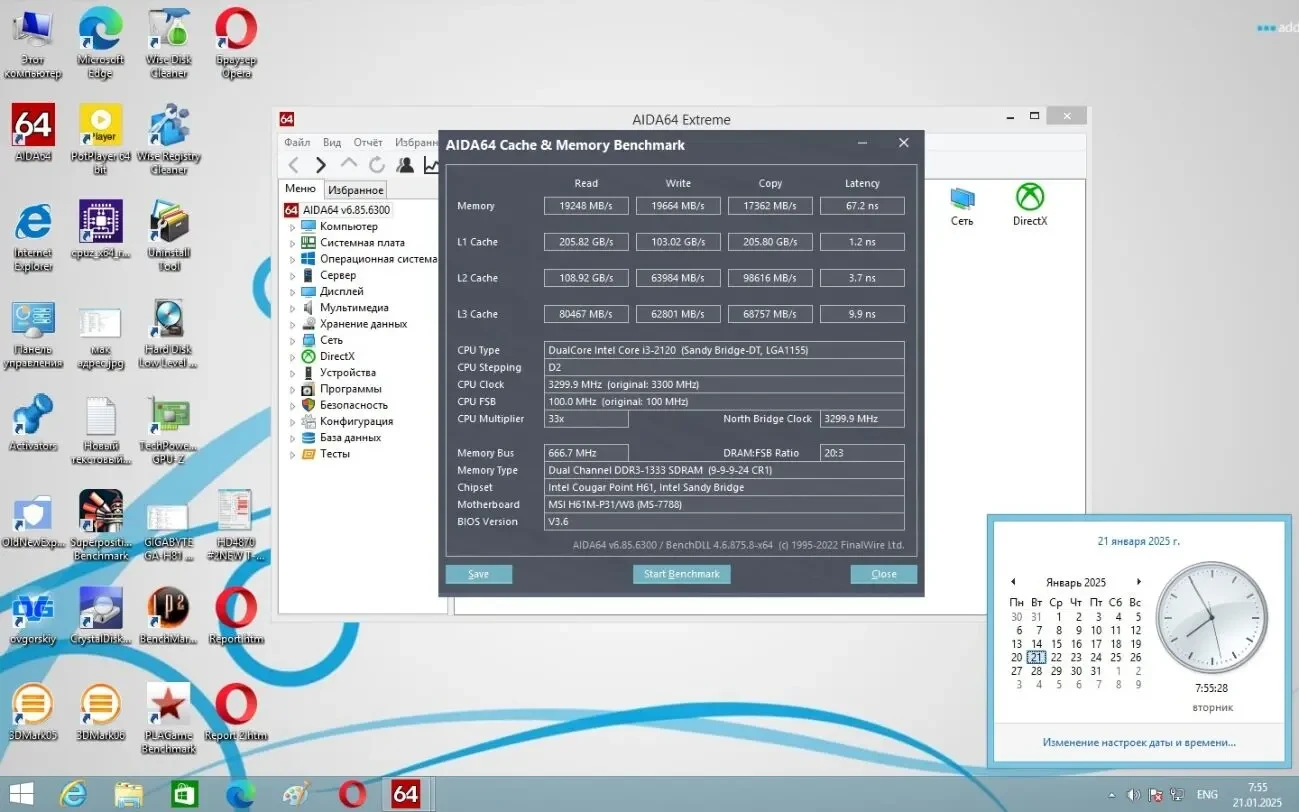Click the Start Benchmark button

point(681,573)
